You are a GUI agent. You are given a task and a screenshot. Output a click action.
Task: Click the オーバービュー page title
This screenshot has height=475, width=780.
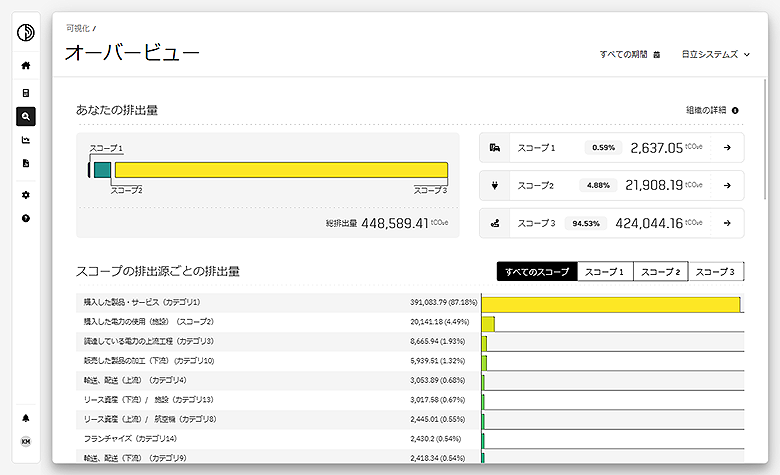tap(132, 53)
